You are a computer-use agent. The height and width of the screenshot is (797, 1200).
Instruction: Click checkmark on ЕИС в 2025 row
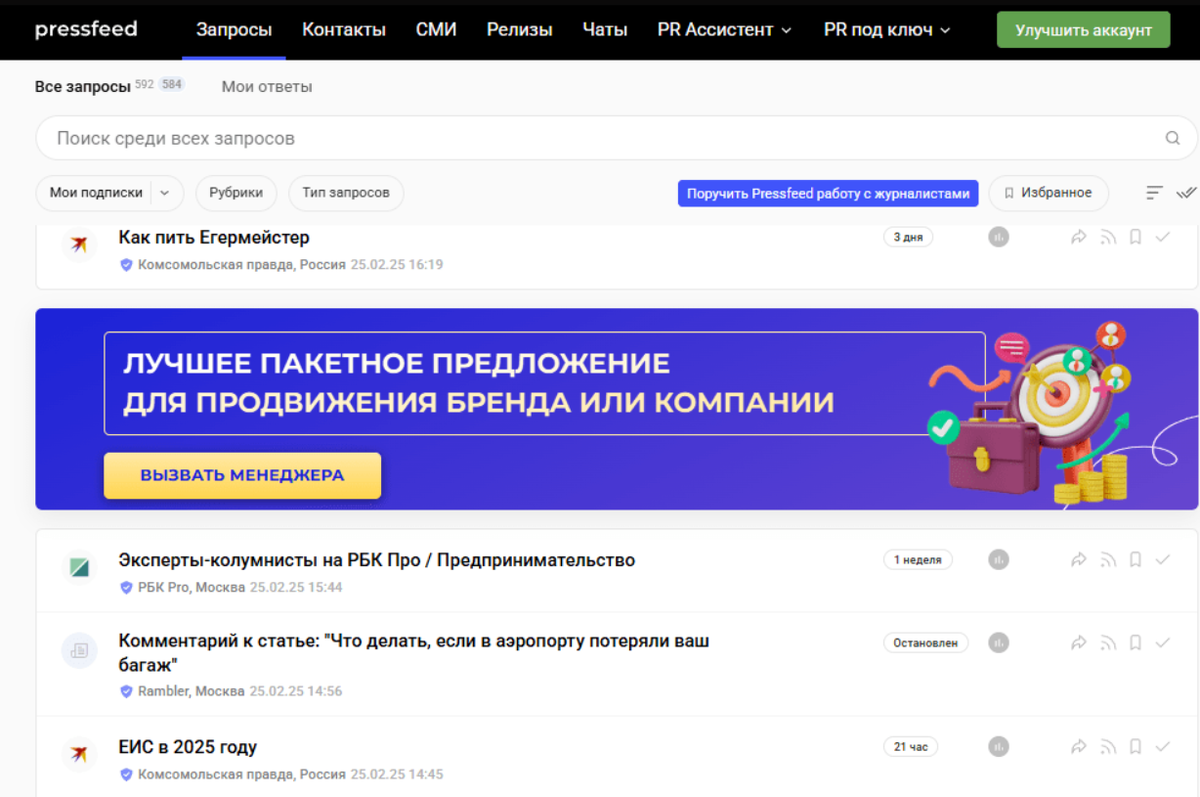pyautogui.click(x=1163, y=746)
